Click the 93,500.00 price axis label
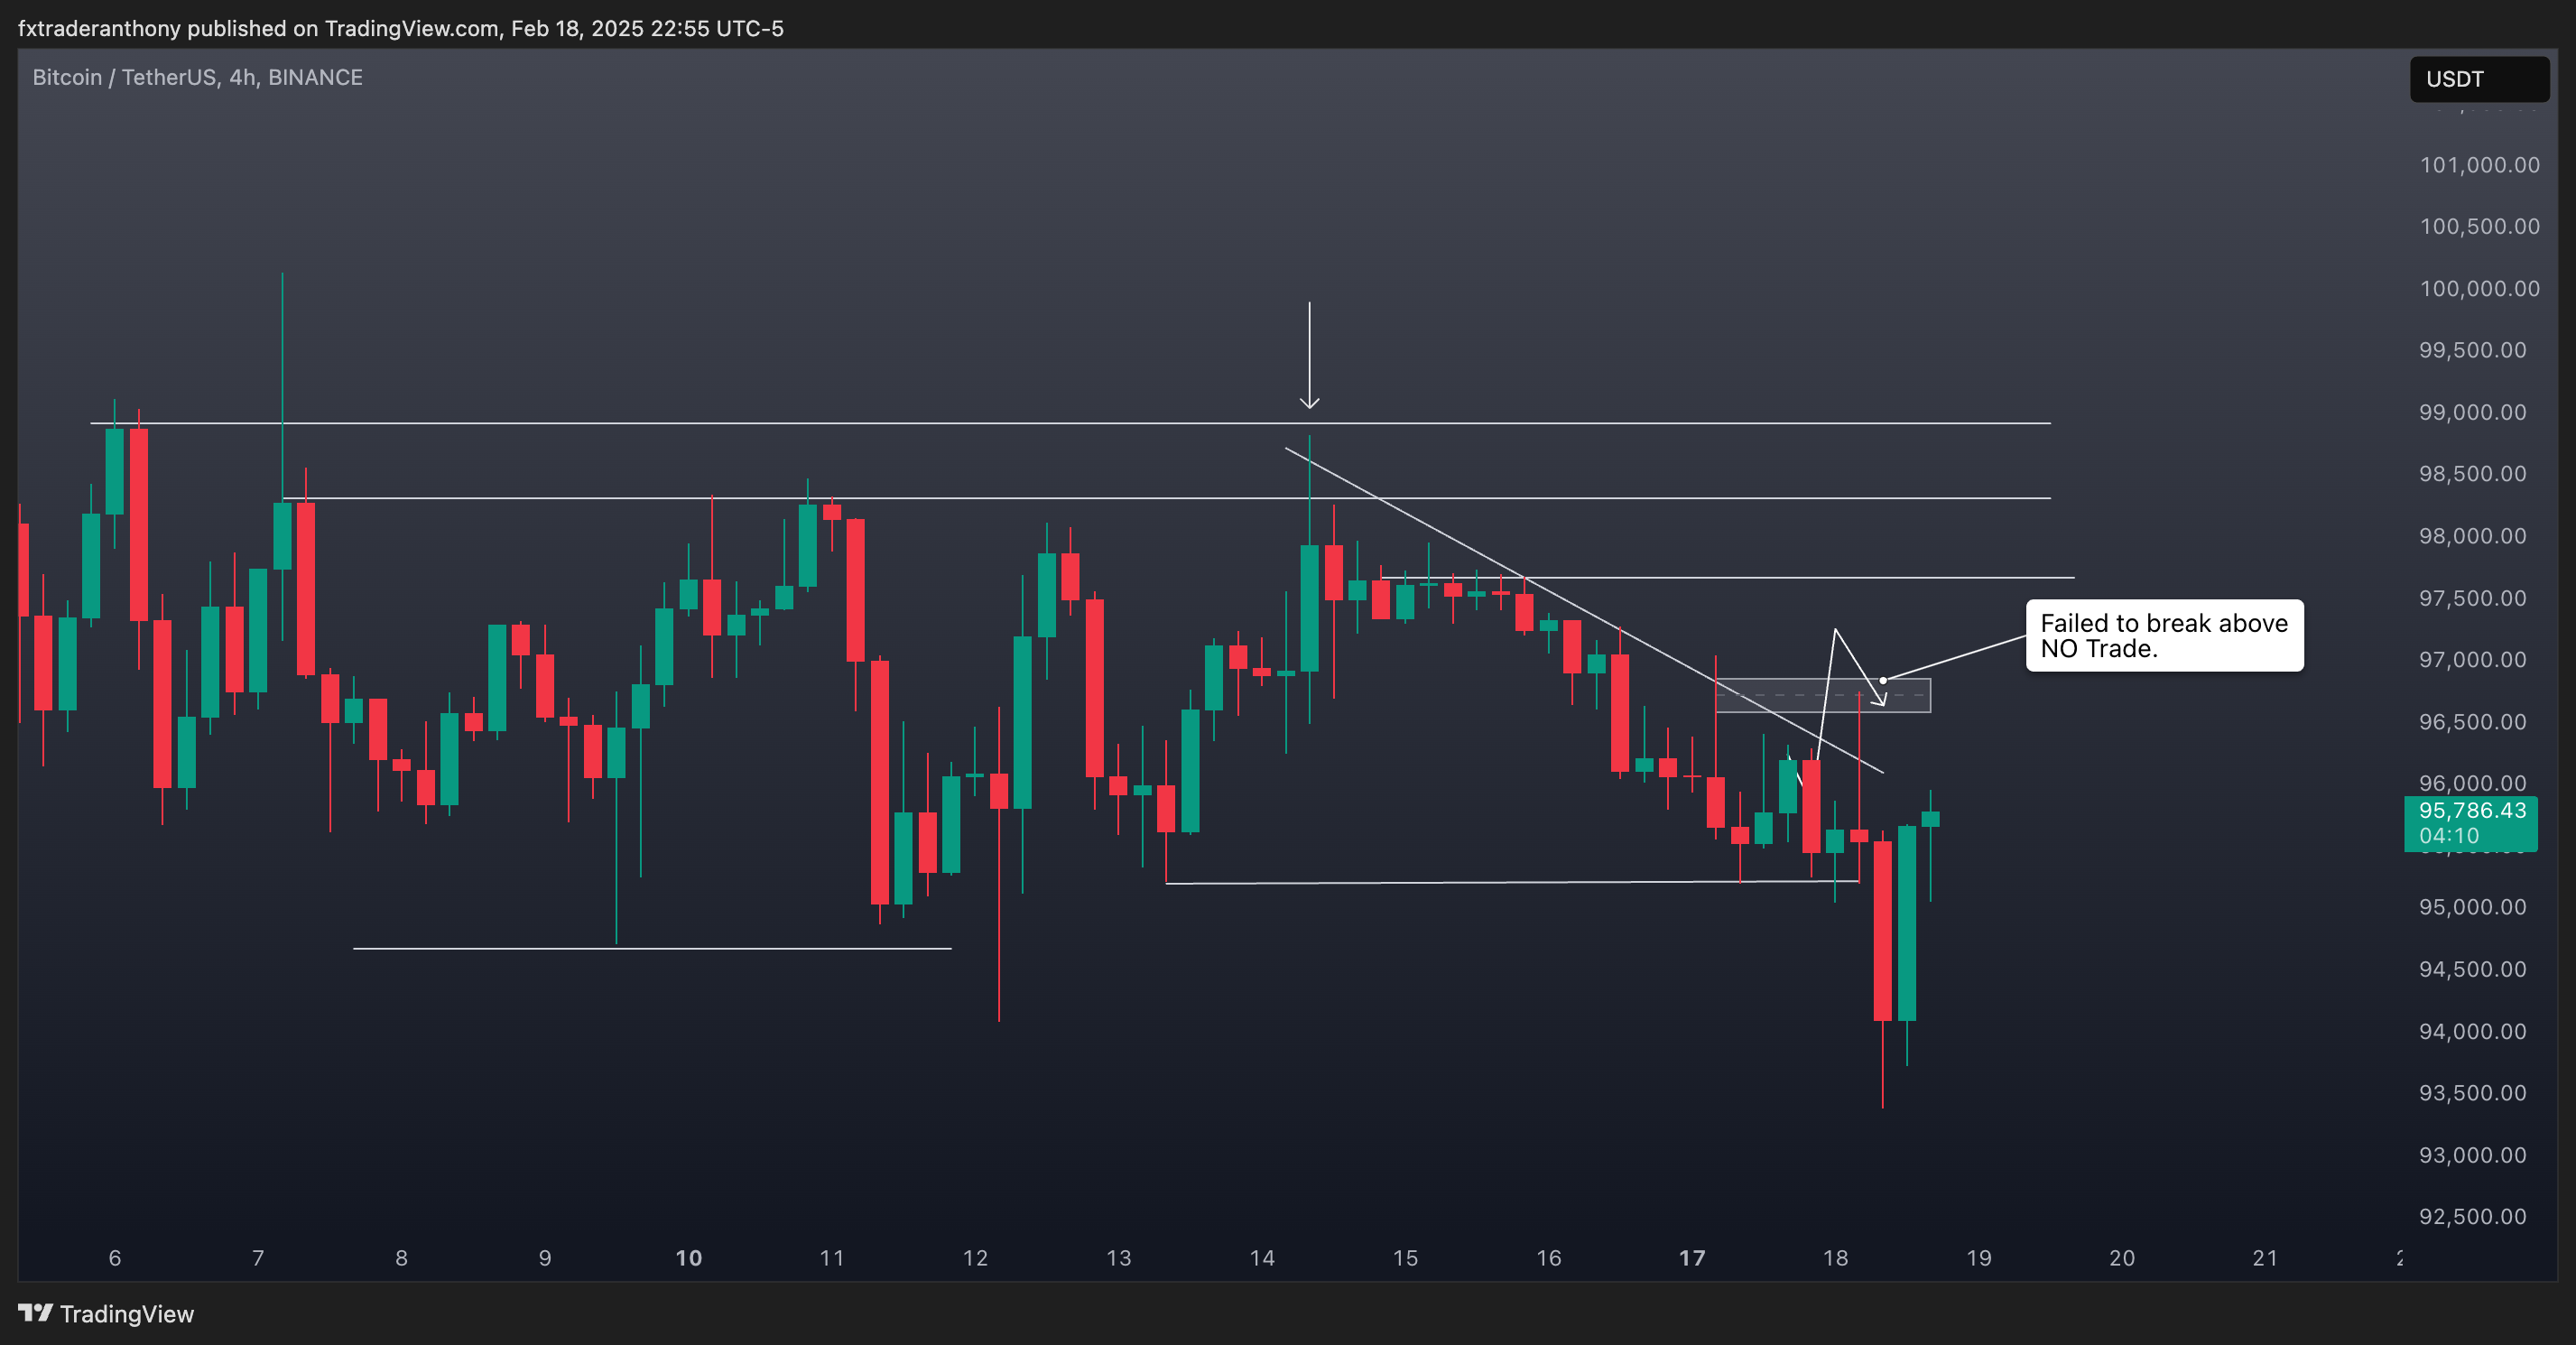Viewport: 2576px width, 1345px height. coord(2472,1093)
